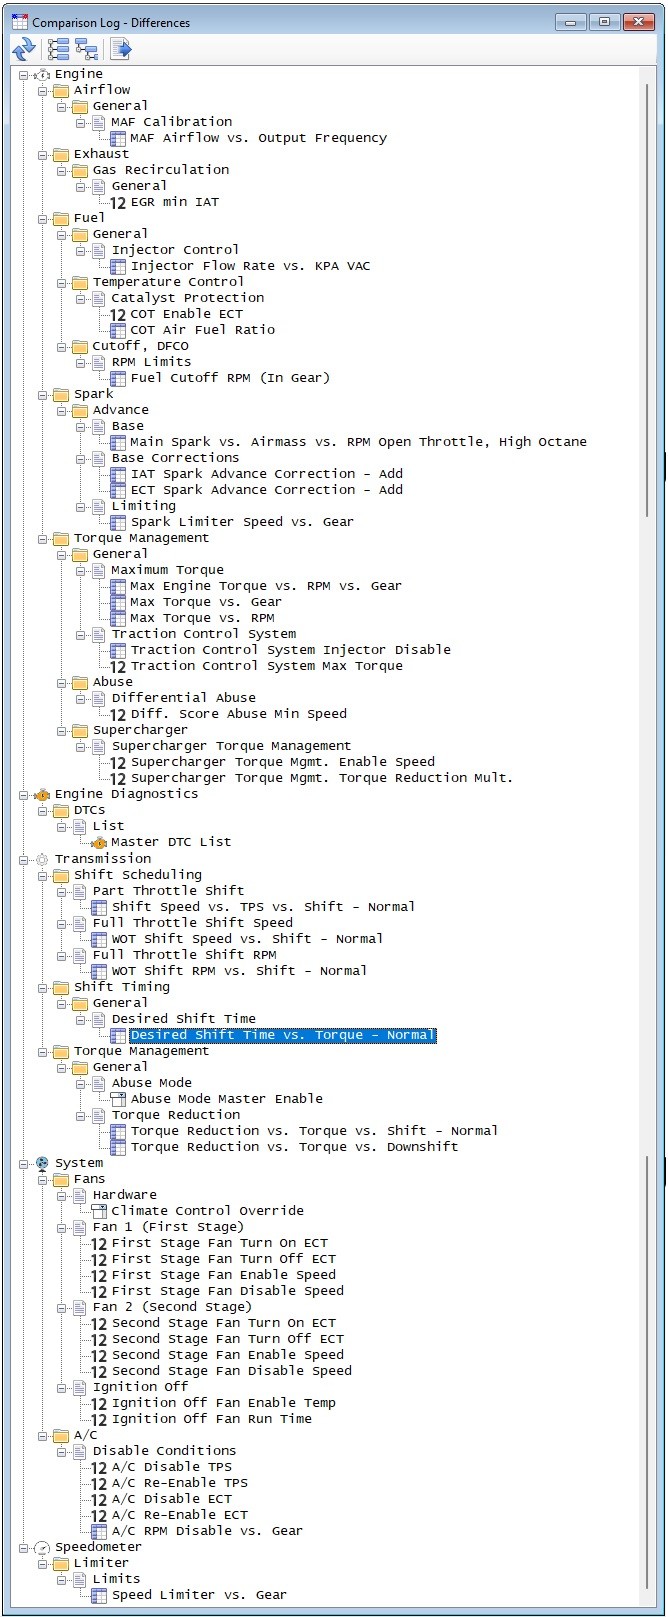Select MAF Airflow vs. Output Frequency table
Screen dimensions: 668x1617
click(x=258, y=138)
